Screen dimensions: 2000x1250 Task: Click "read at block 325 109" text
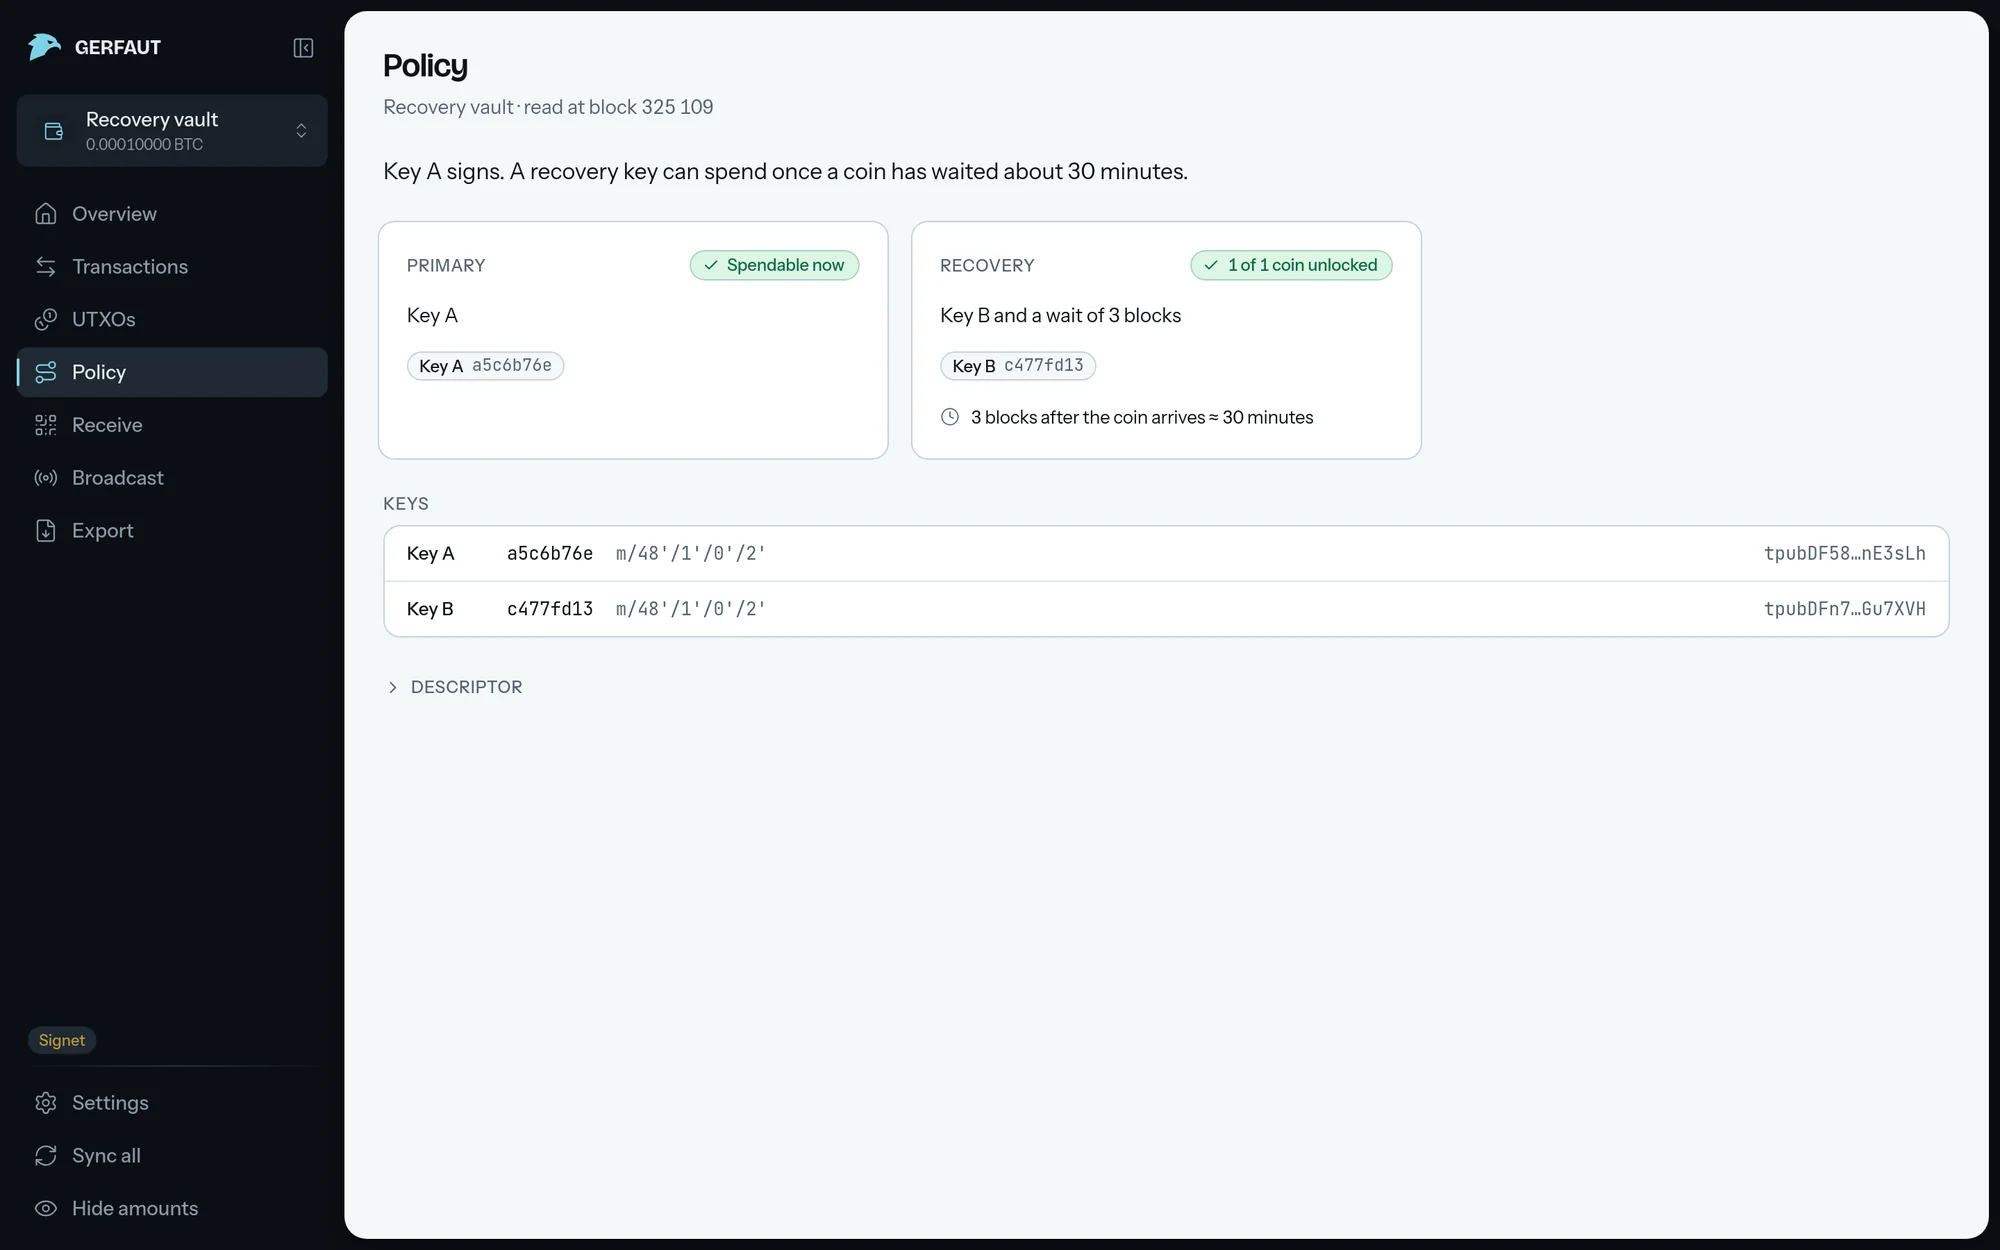click(618, 107)
